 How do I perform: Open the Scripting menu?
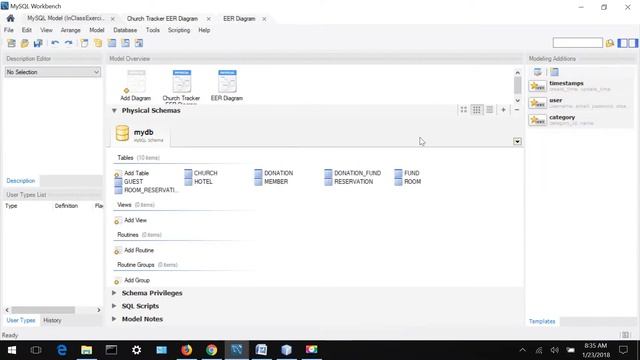[x=179, y=30]
